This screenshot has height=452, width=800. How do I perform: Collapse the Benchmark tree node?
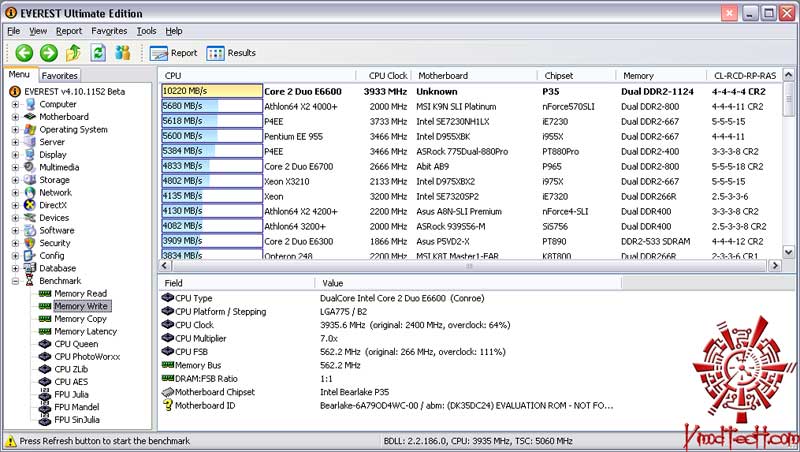point(15,281)
